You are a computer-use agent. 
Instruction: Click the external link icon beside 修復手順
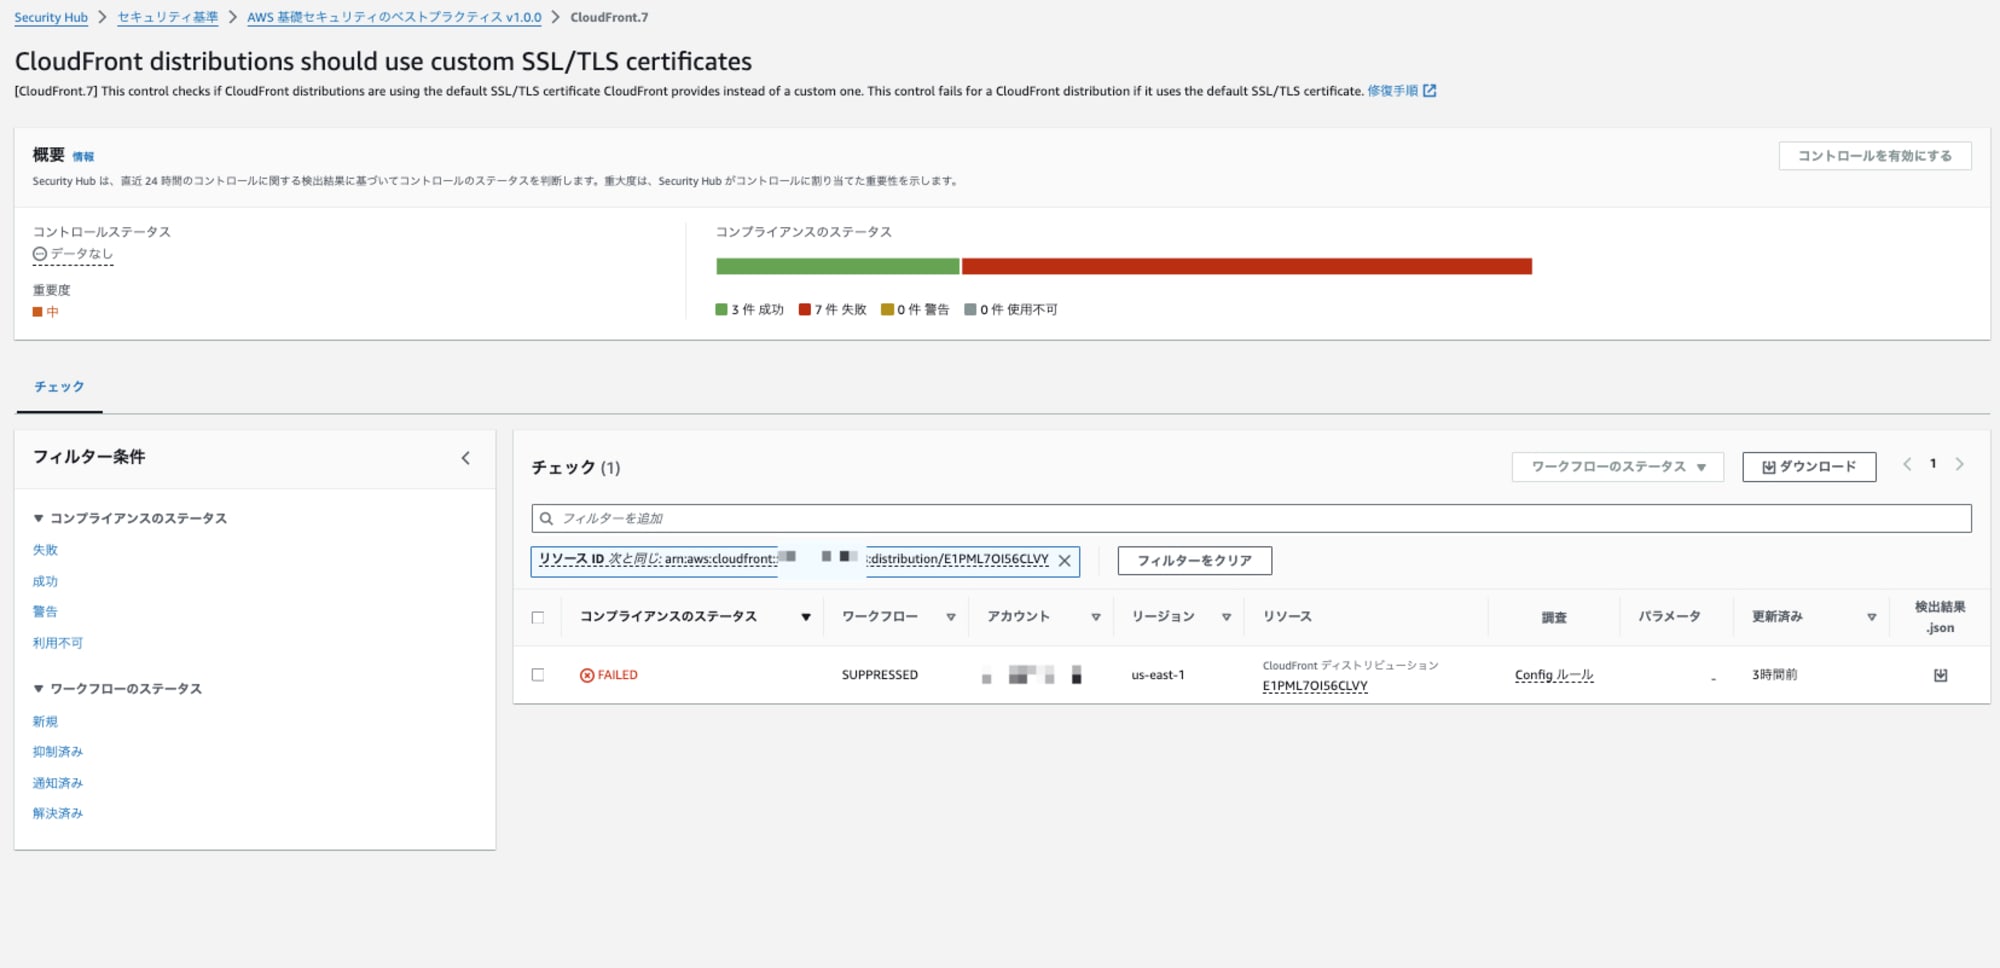tap(1430, 91)
